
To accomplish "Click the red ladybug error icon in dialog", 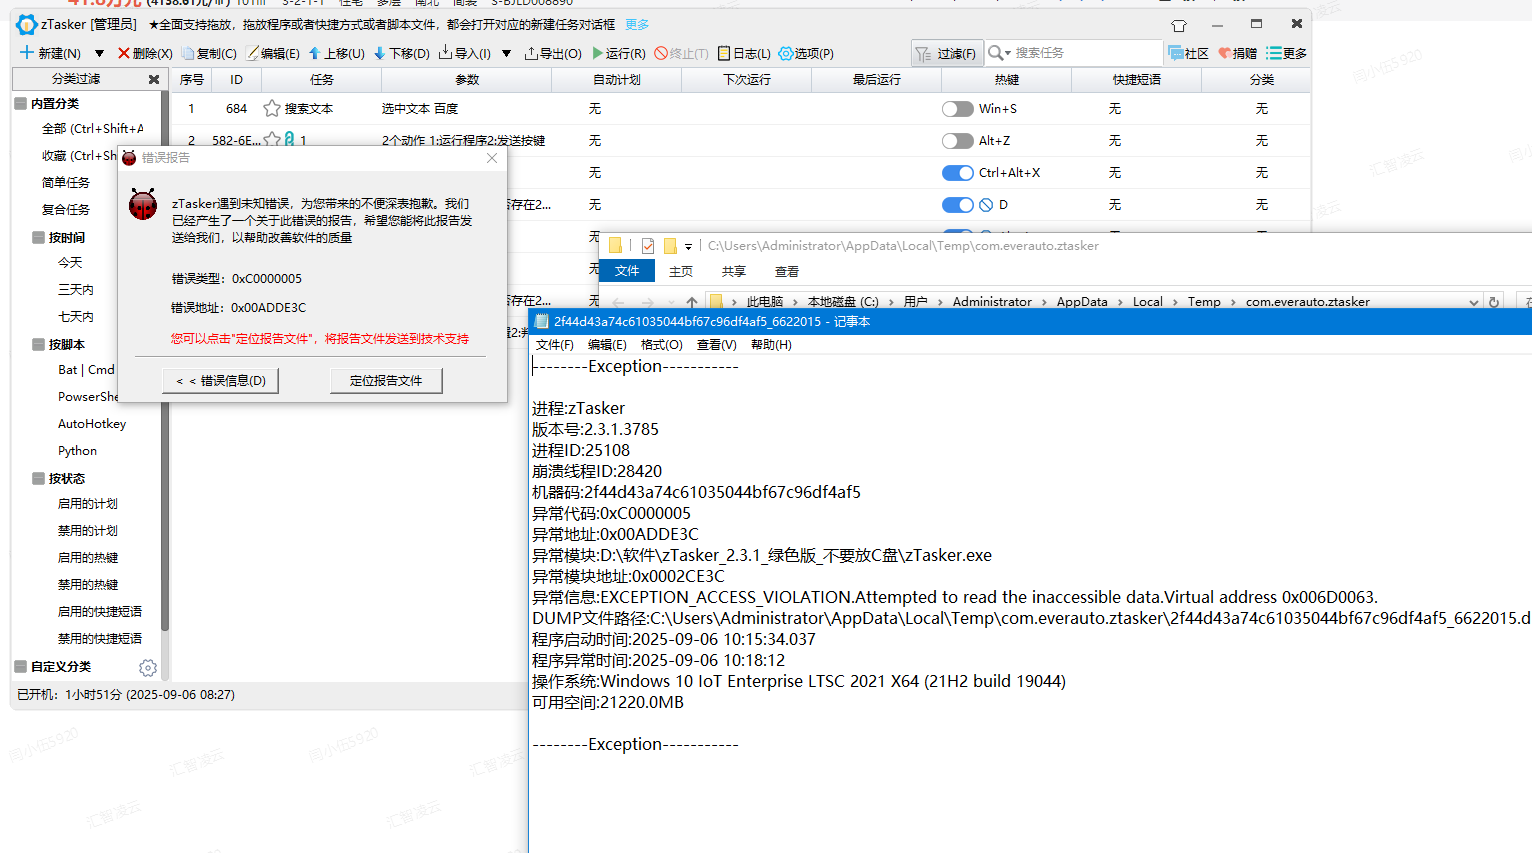I will click(x=143, y=204).
